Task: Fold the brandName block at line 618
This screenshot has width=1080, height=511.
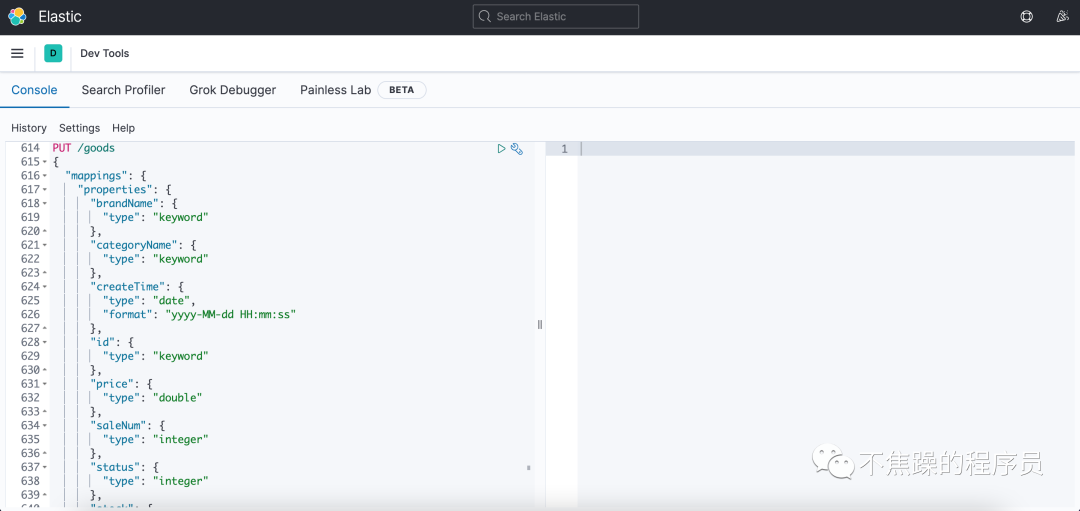Action: 45,204
